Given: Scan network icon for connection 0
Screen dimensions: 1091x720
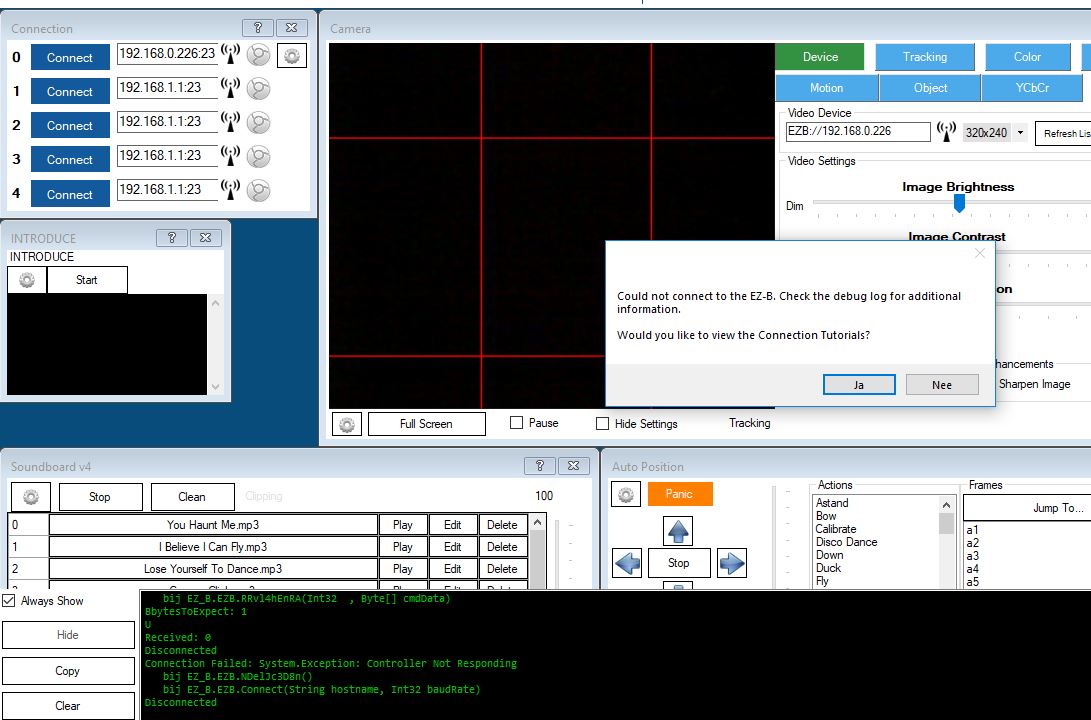Looking at the screenshot, I should pos(230,54).
